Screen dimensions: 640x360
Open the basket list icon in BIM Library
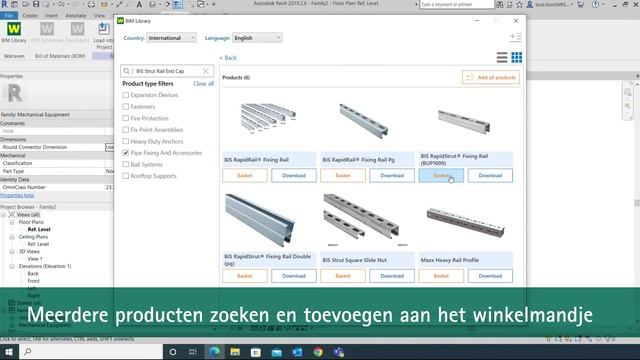point(516,37)
